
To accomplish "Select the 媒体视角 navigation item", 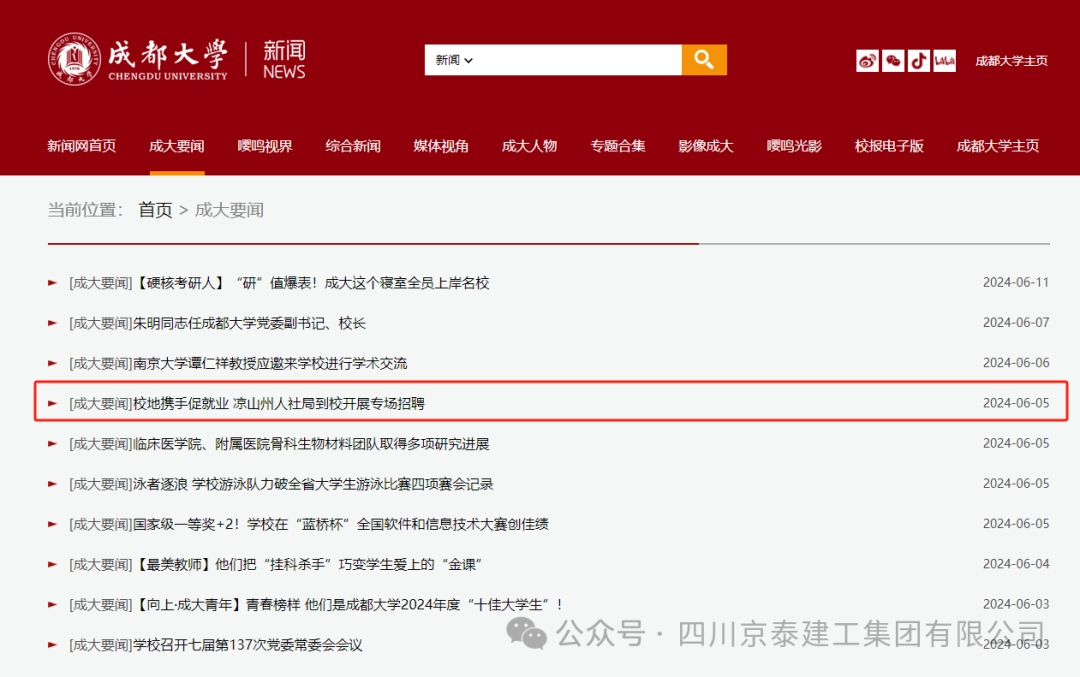I will 441,145.
